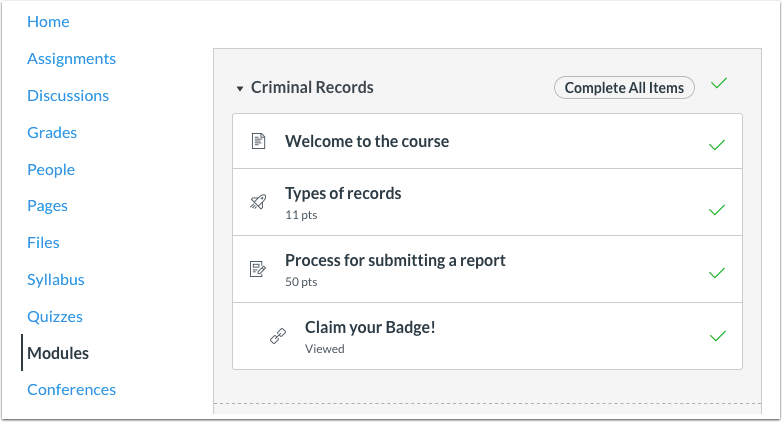The image size is (782, 422).
Task: Open the Conferences page
Action: coord(71,390)
